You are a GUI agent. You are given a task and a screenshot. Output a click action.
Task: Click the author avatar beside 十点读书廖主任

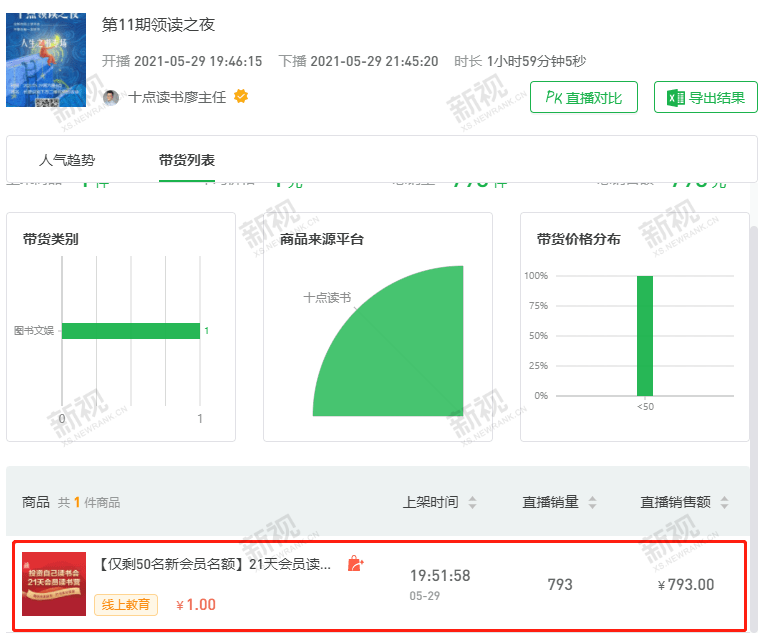pyautogui.click(x=111, y=97)
